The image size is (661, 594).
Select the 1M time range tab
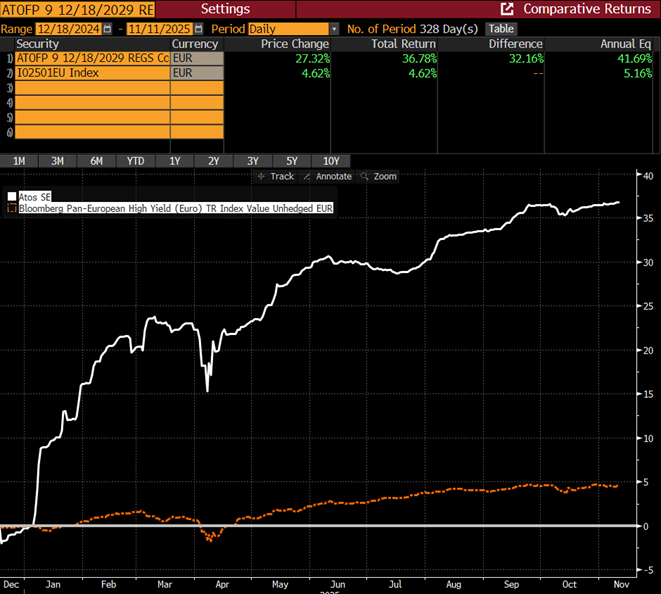pos(19,161)
